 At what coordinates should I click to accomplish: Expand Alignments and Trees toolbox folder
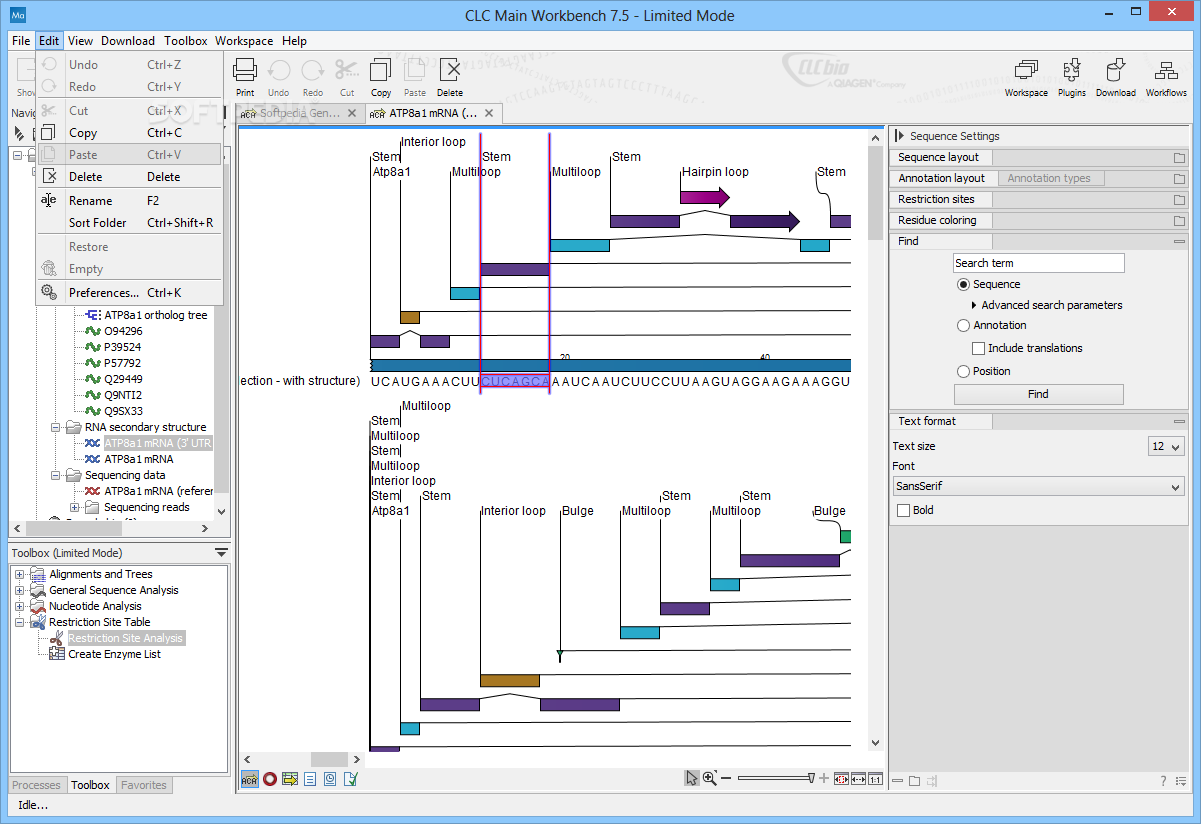(19, 574)
